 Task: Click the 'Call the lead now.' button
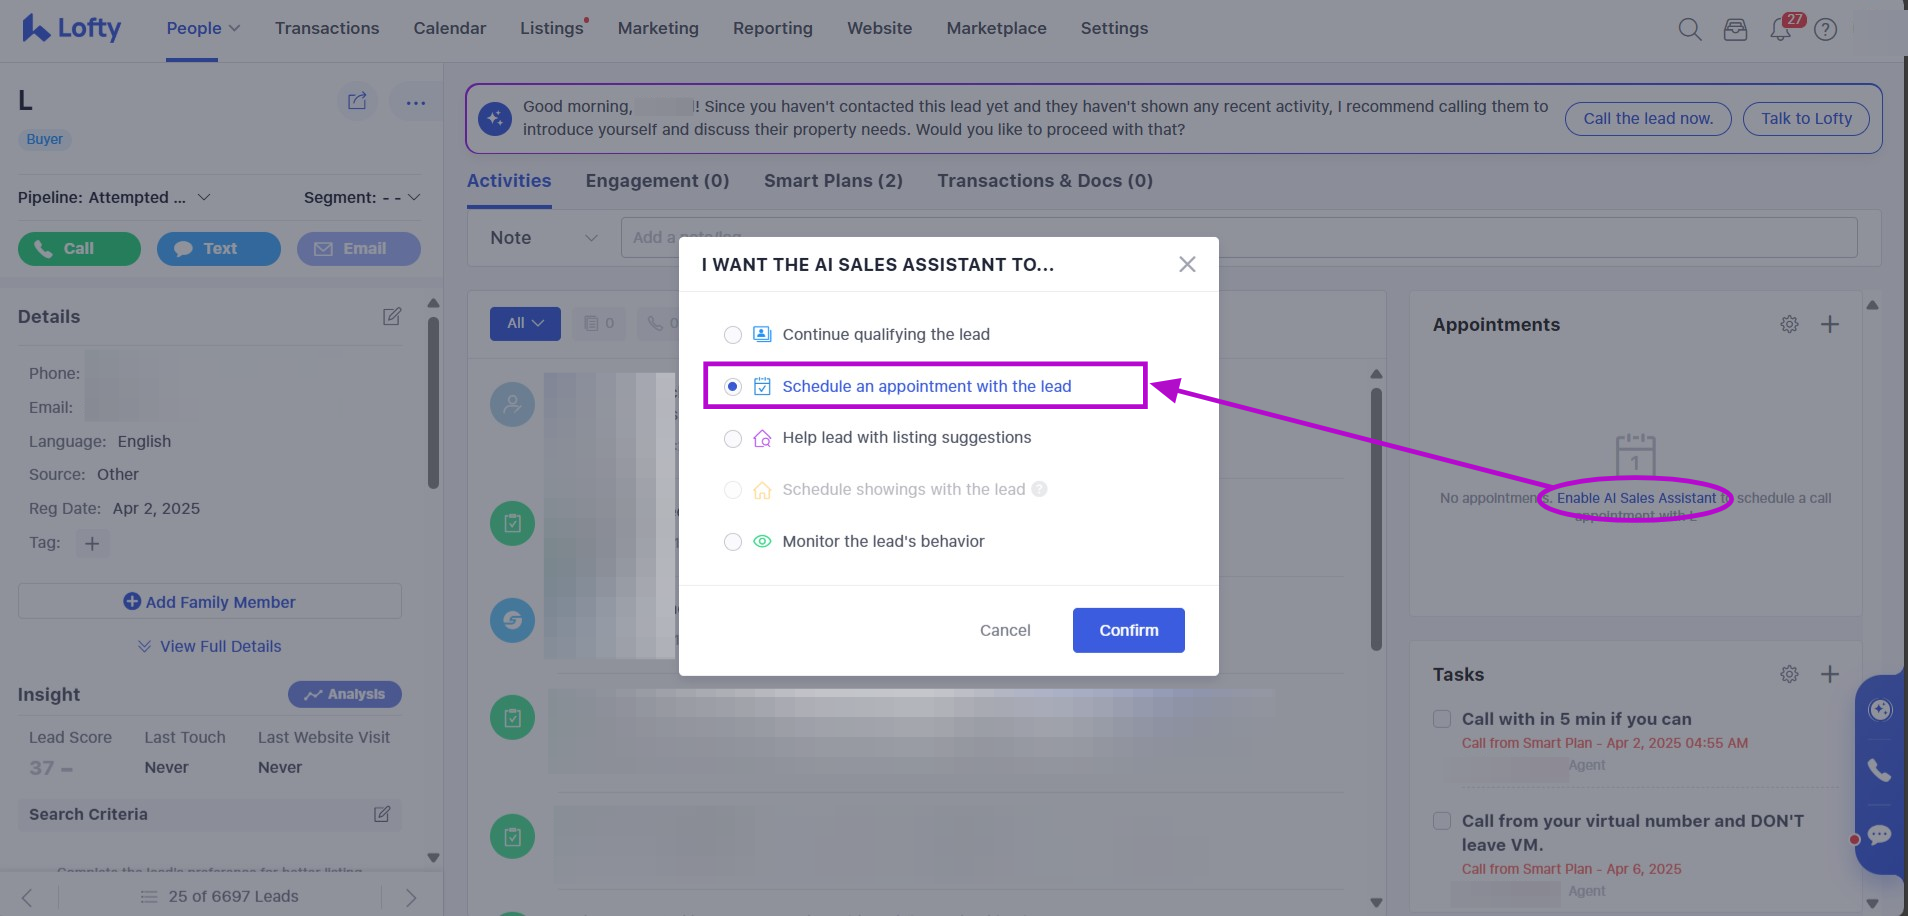pos(1647,118)
